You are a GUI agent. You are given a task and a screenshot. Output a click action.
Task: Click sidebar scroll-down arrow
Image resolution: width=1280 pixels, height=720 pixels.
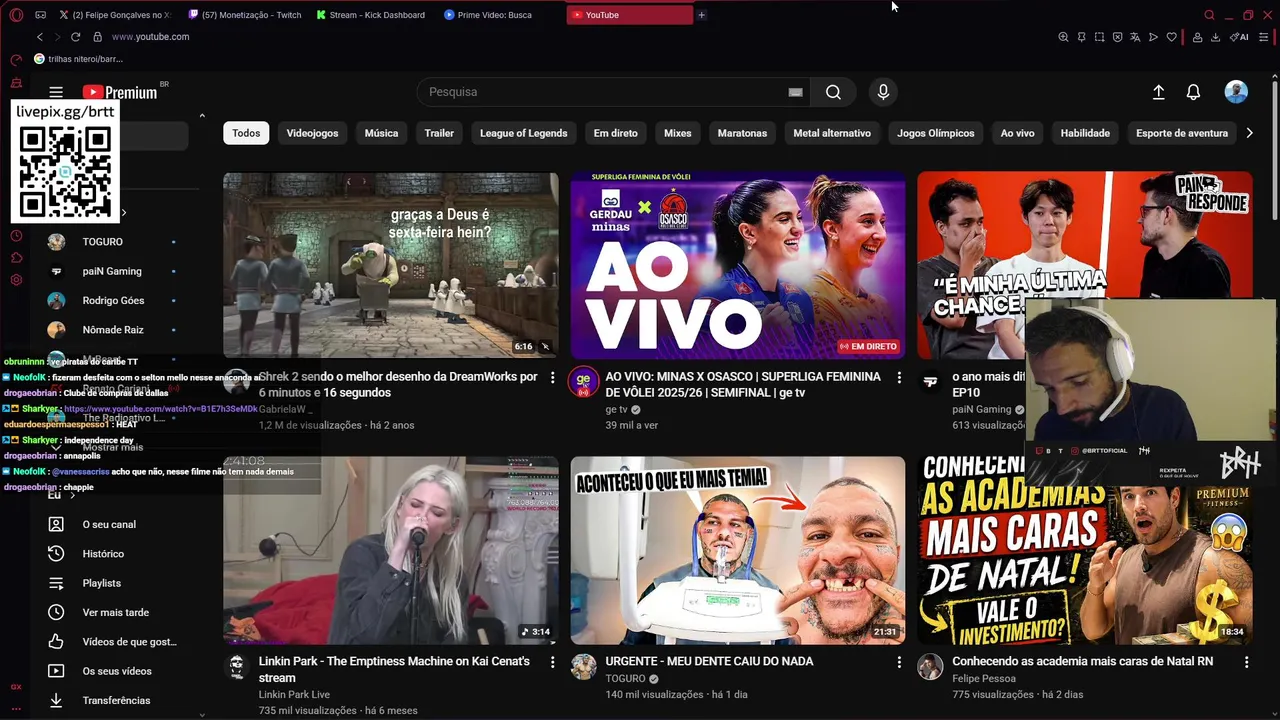click(x=202, y=714)
